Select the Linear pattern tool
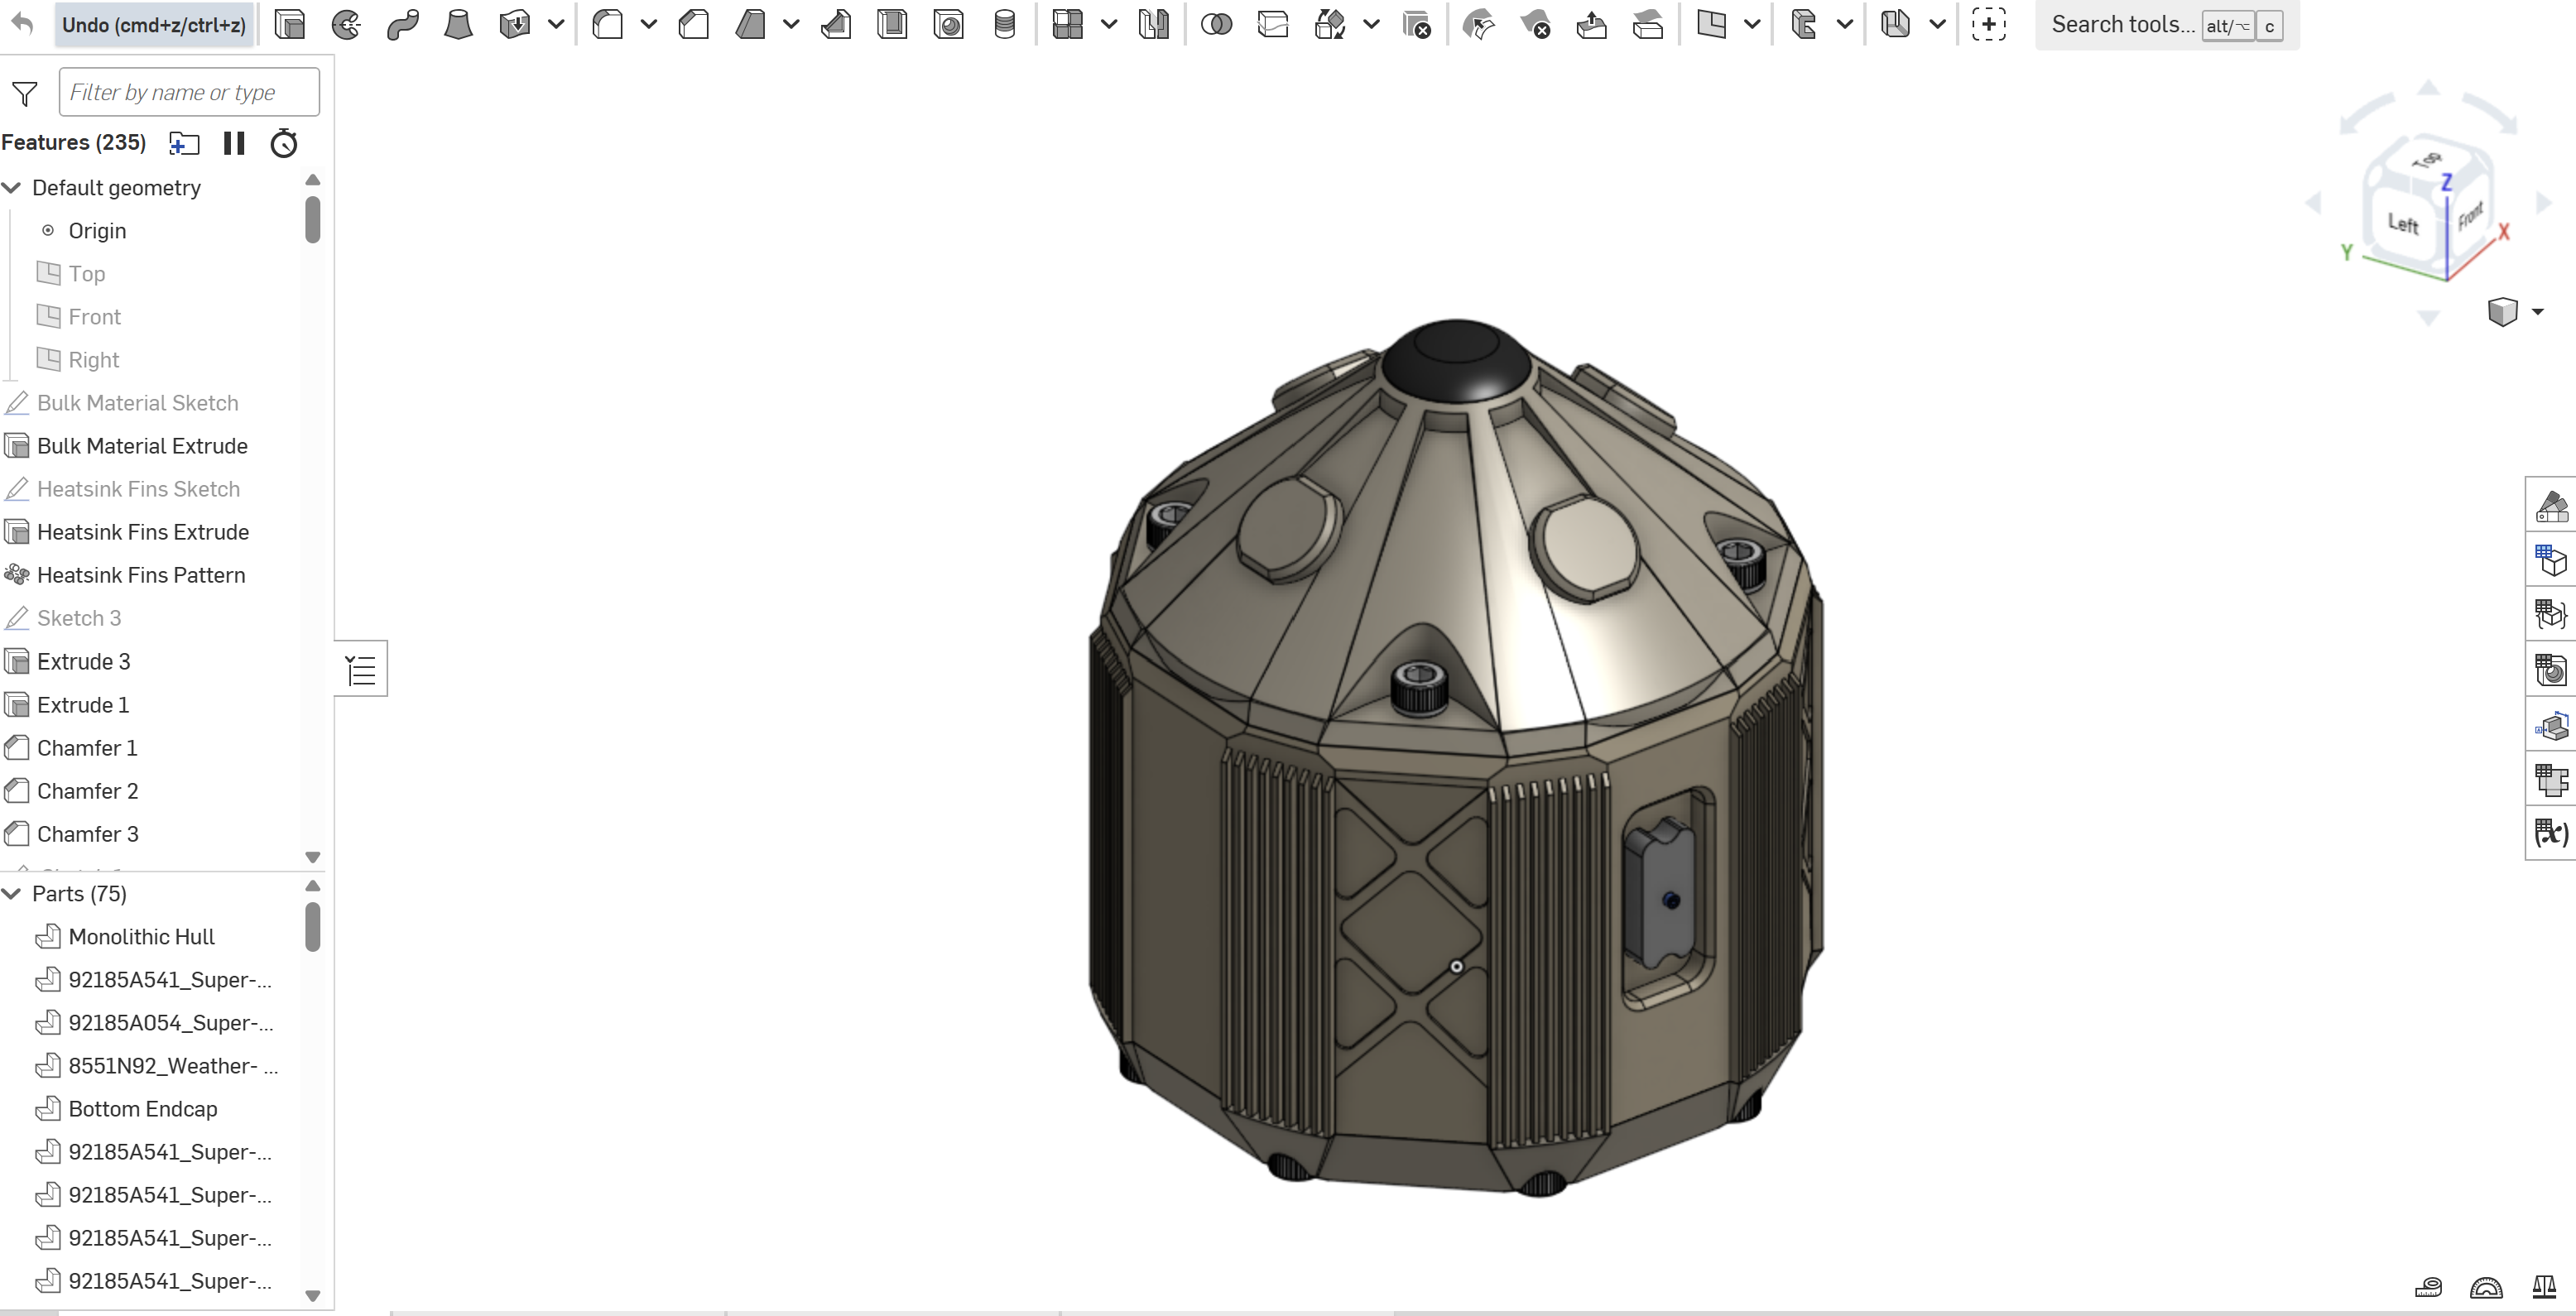Screen dimensions: 2576x1316 (x=1068, y=24)
